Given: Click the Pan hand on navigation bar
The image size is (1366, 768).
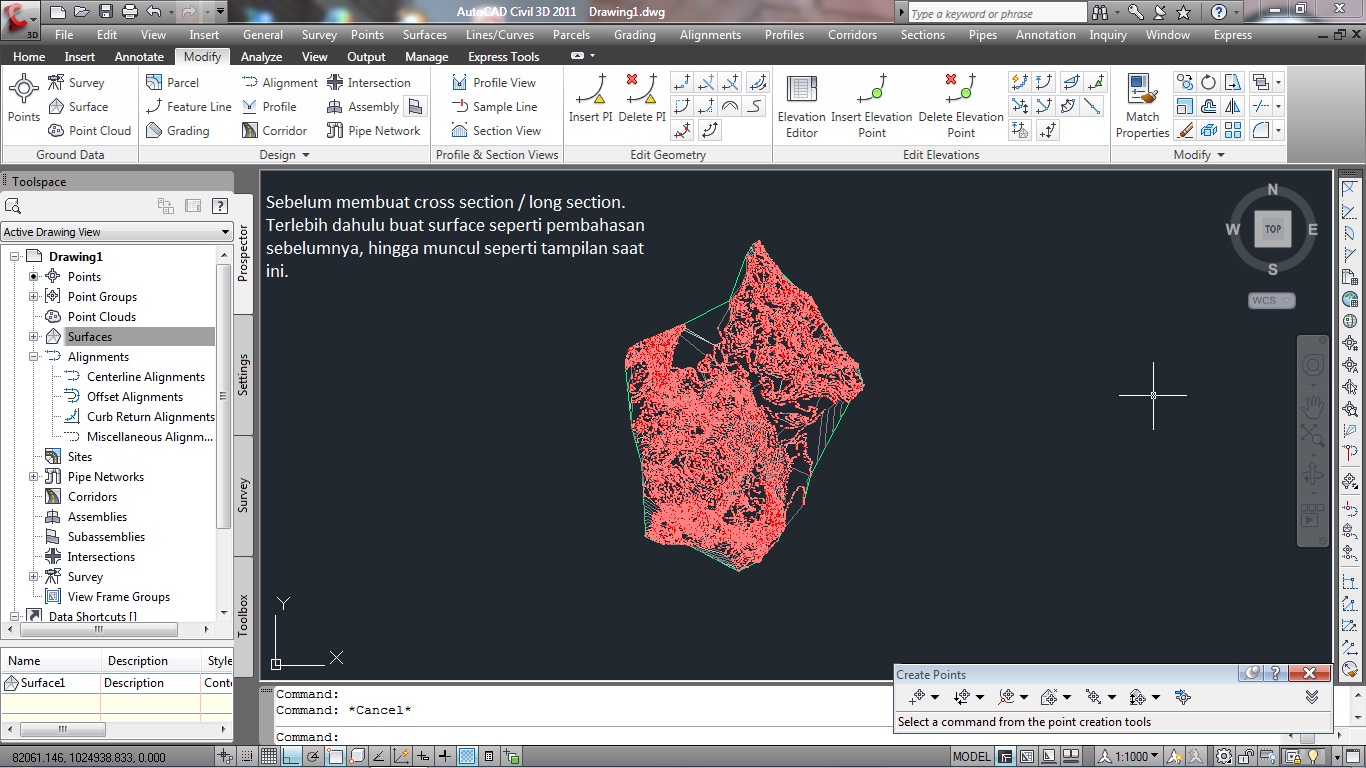Looking at the screenshot, I should click(1312, 407).
